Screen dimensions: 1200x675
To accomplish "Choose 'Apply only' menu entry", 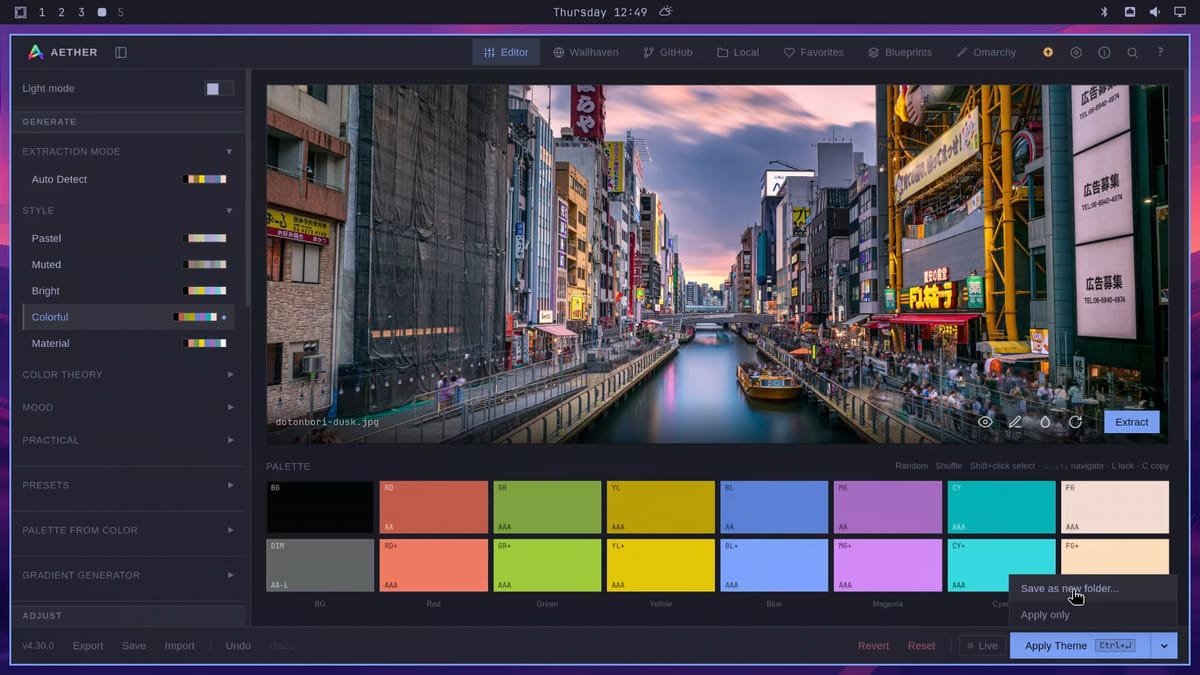I will pyautogui.click(x=1093, y=615).
